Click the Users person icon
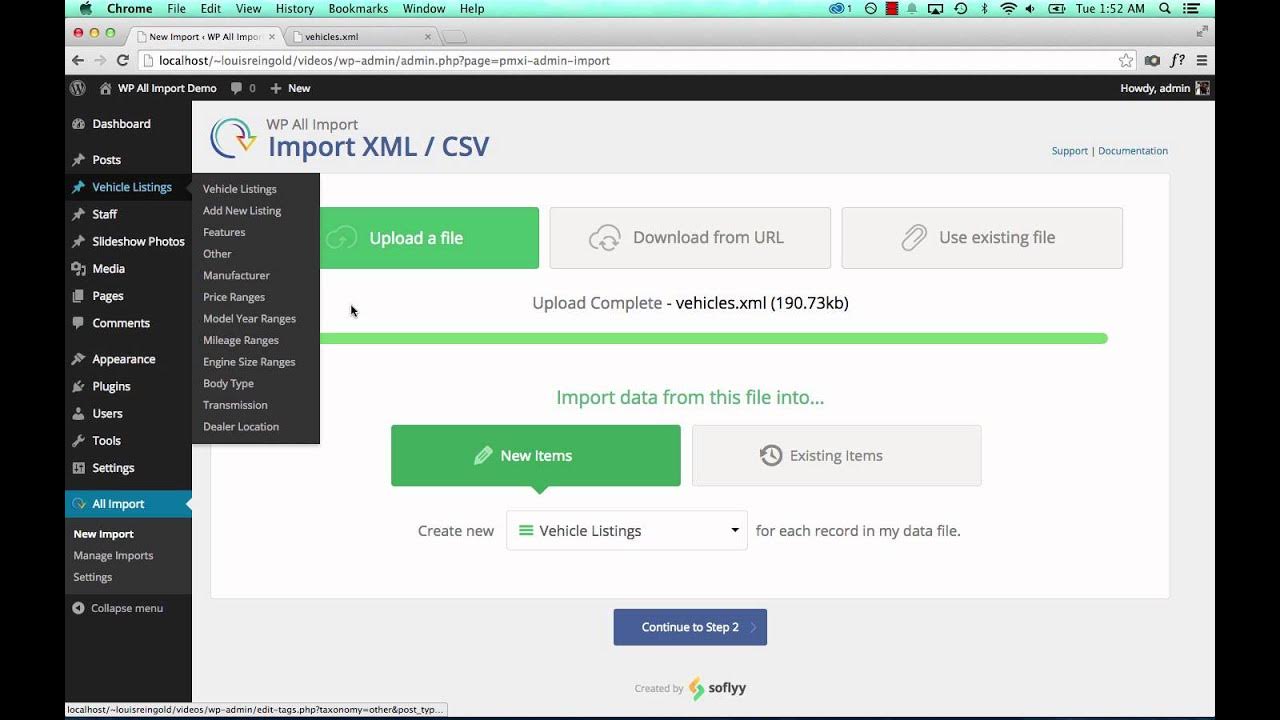 point(78,413)
